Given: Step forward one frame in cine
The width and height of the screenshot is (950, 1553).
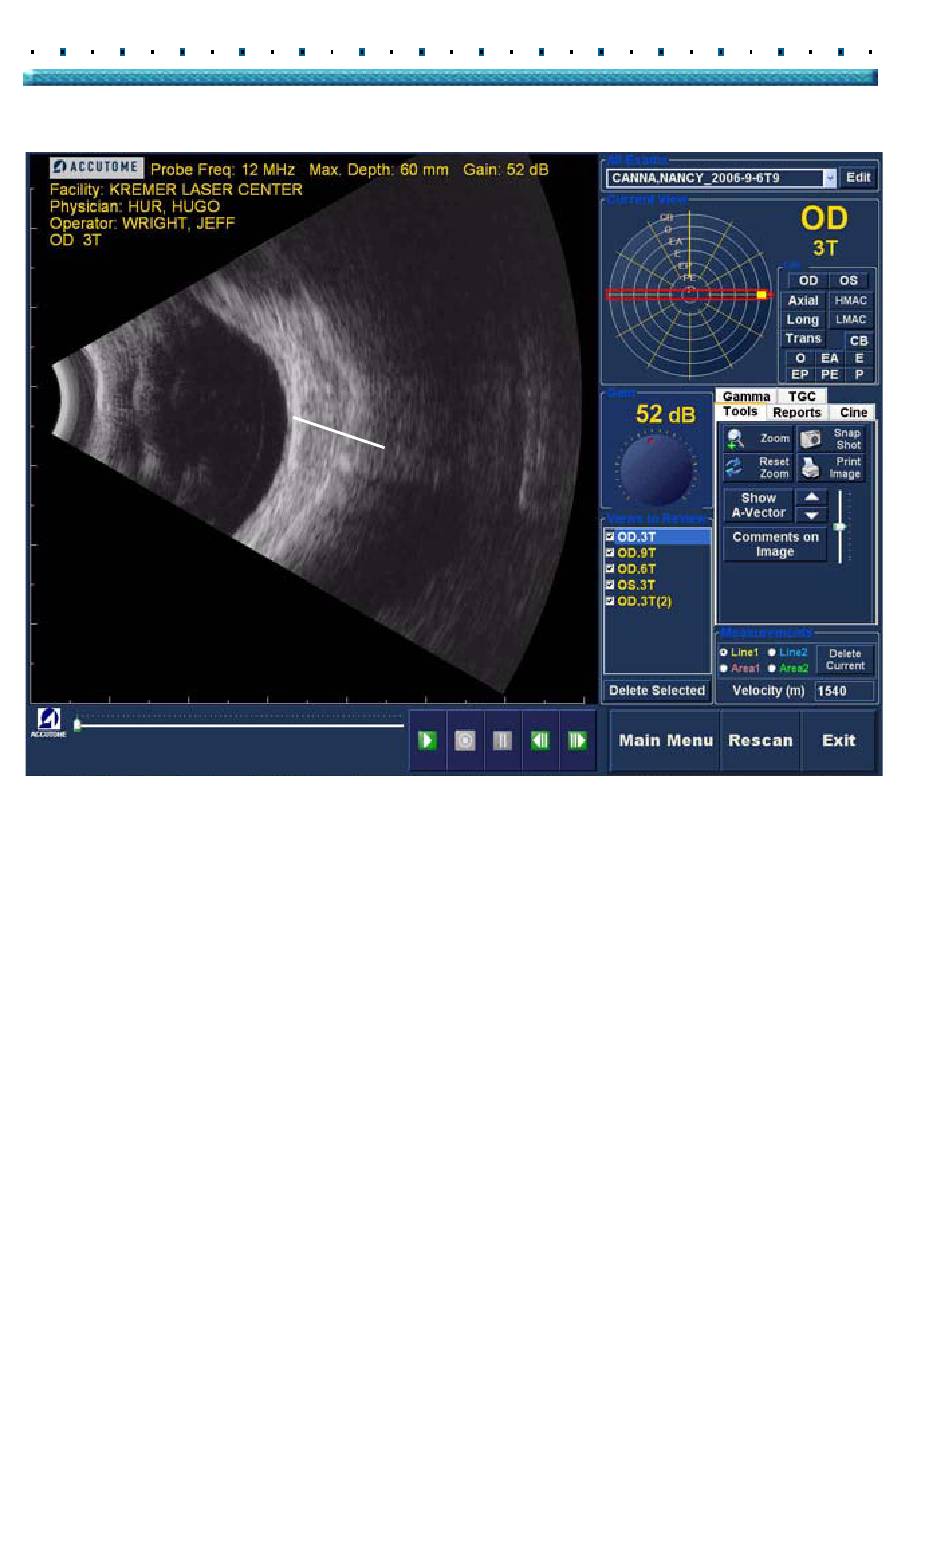Looking at the screenshot, I should click(577, 740).
